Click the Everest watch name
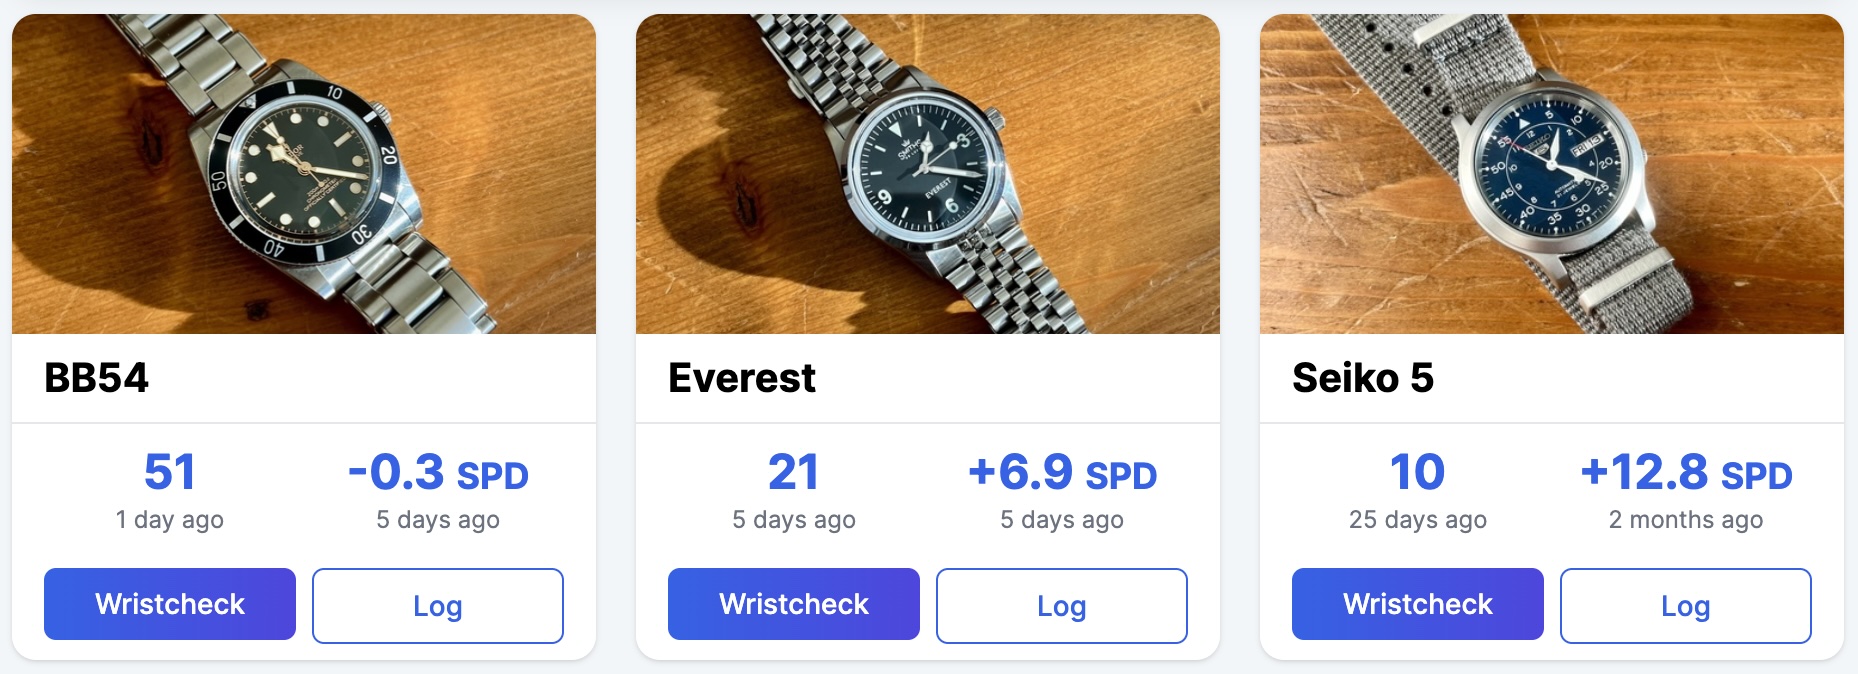Screen dimensions: 1858x674 point(742,377)
